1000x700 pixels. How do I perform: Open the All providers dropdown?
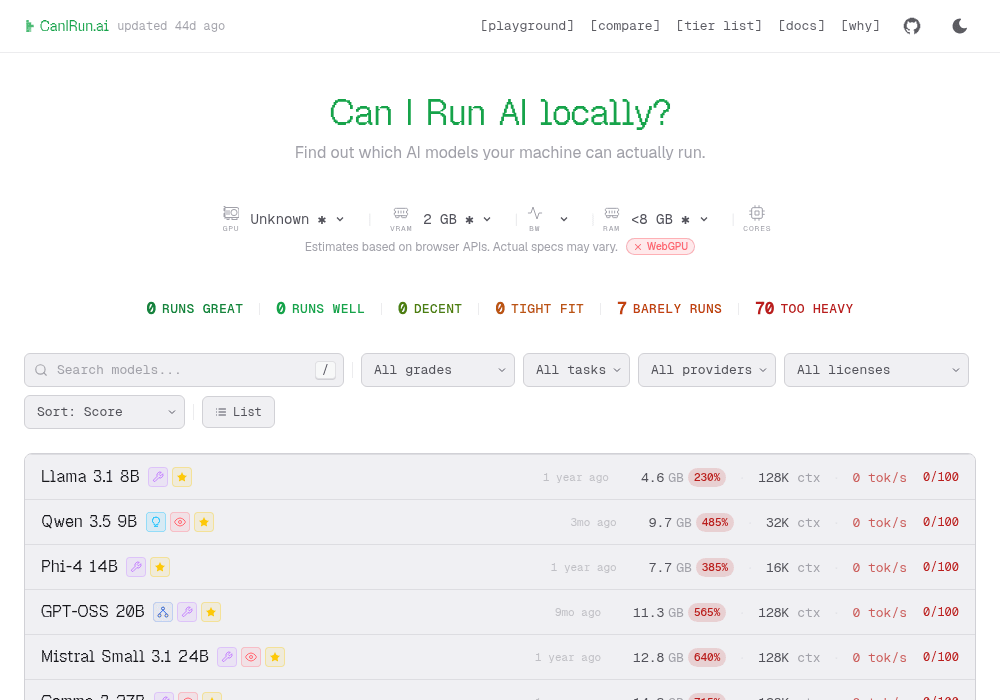click(707, 370)
